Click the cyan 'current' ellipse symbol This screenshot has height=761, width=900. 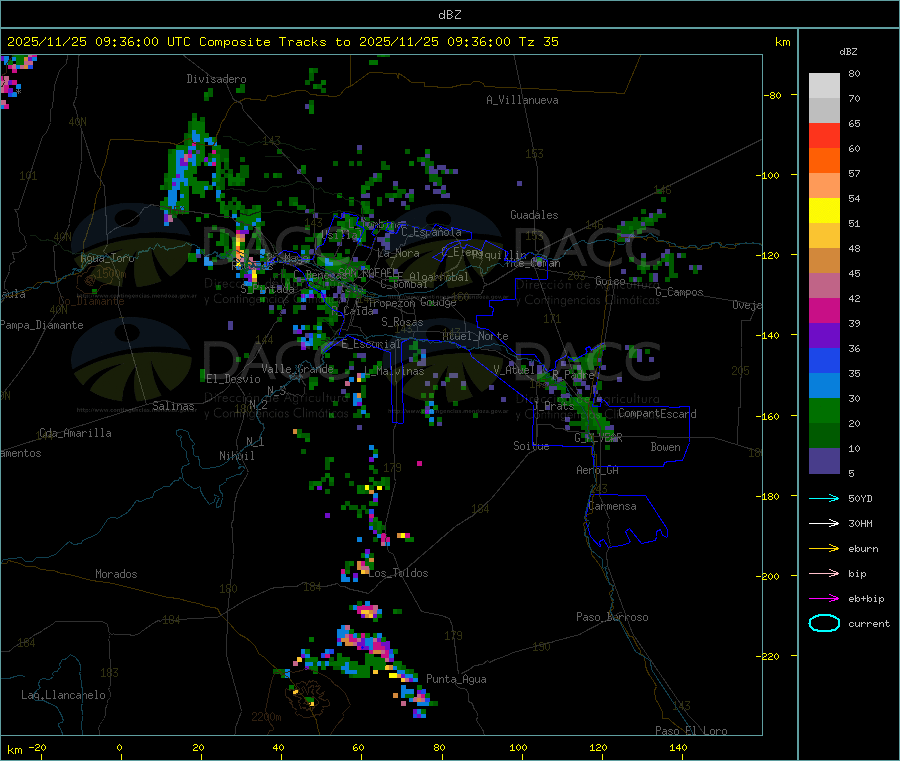(x=824, y=623)
